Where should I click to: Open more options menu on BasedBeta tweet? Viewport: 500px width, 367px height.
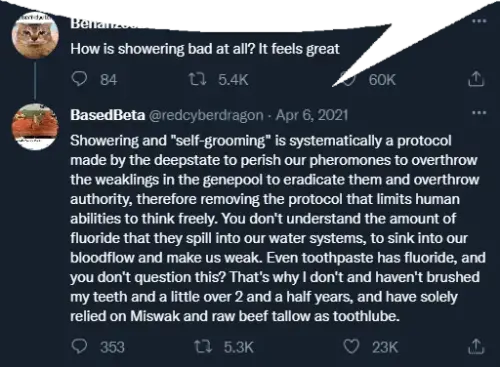click(479, 113)
